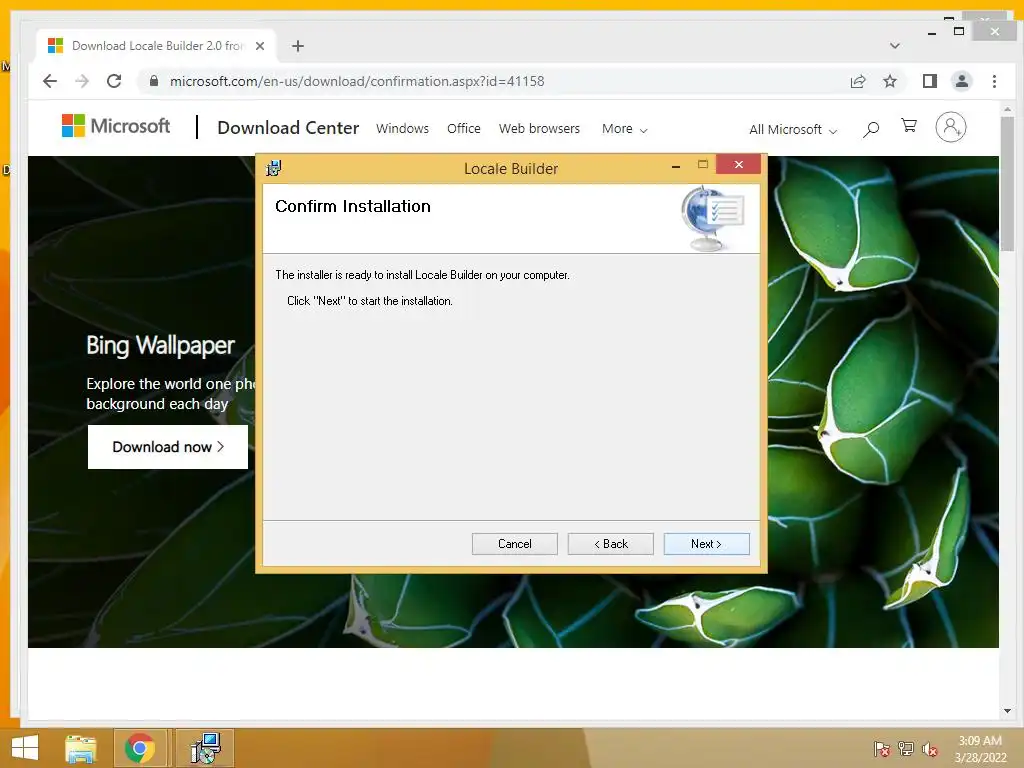Expand the More dropdown in site navigation

(624, 129)
